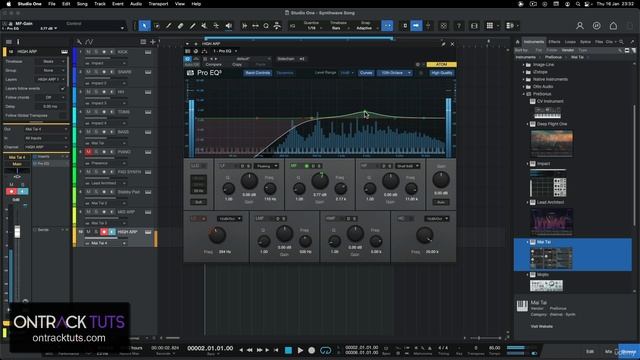640x360 pixels.
Task: Open the LF filter type Peaking dropdown
Action: (x=266, y=166)
